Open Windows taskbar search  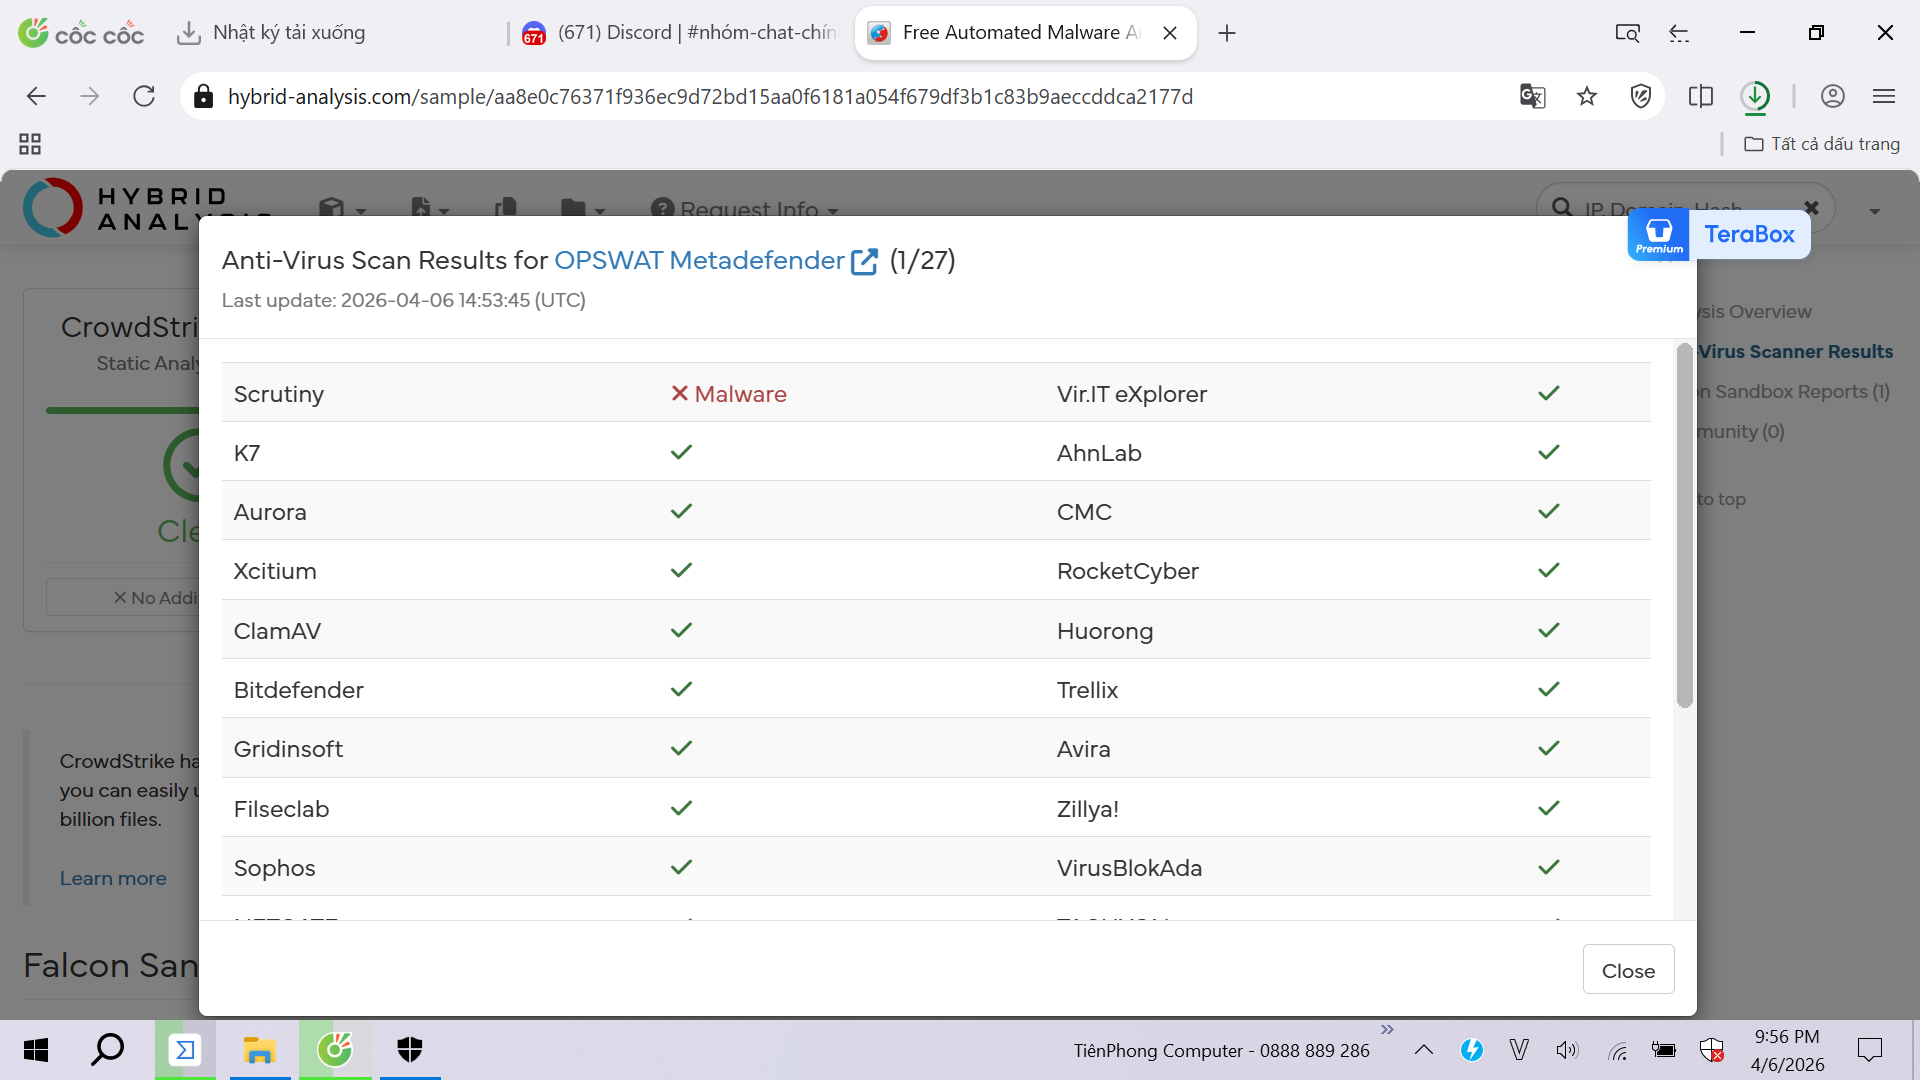click(x=108, y=1050)
